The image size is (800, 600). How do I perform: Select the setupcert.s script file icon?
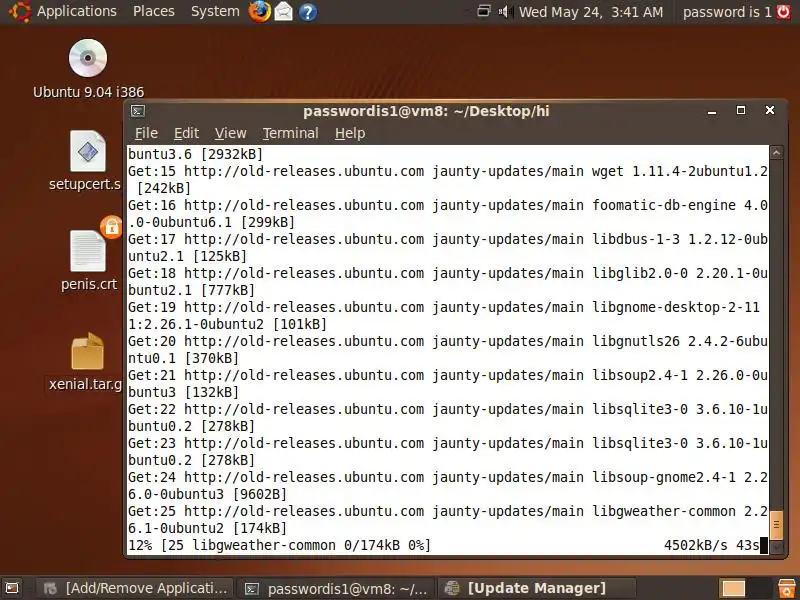pyautogui.click(x=87, y=151)
